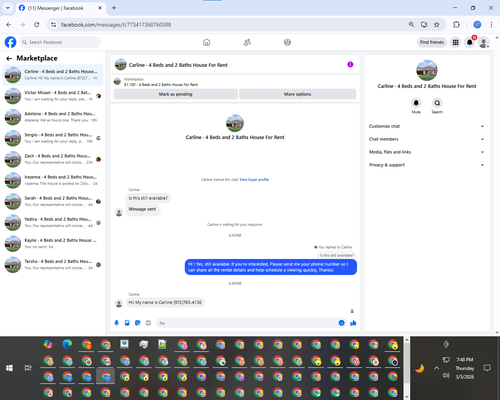Bookmark this page with the star icon
Screen dimensions: 500x400
pos(437,24)
